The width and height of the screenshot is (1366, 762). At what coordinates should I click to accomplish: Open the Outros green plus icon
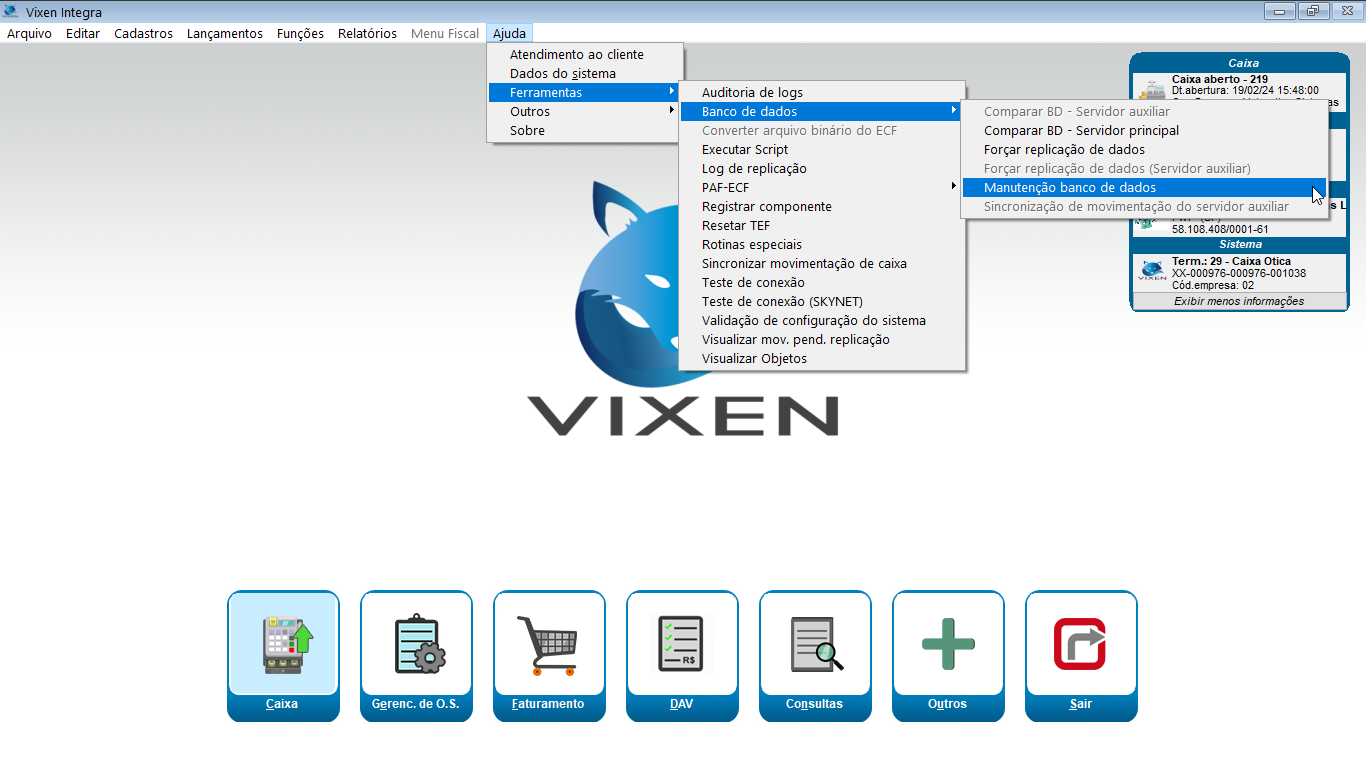click(x=948, y=643)
